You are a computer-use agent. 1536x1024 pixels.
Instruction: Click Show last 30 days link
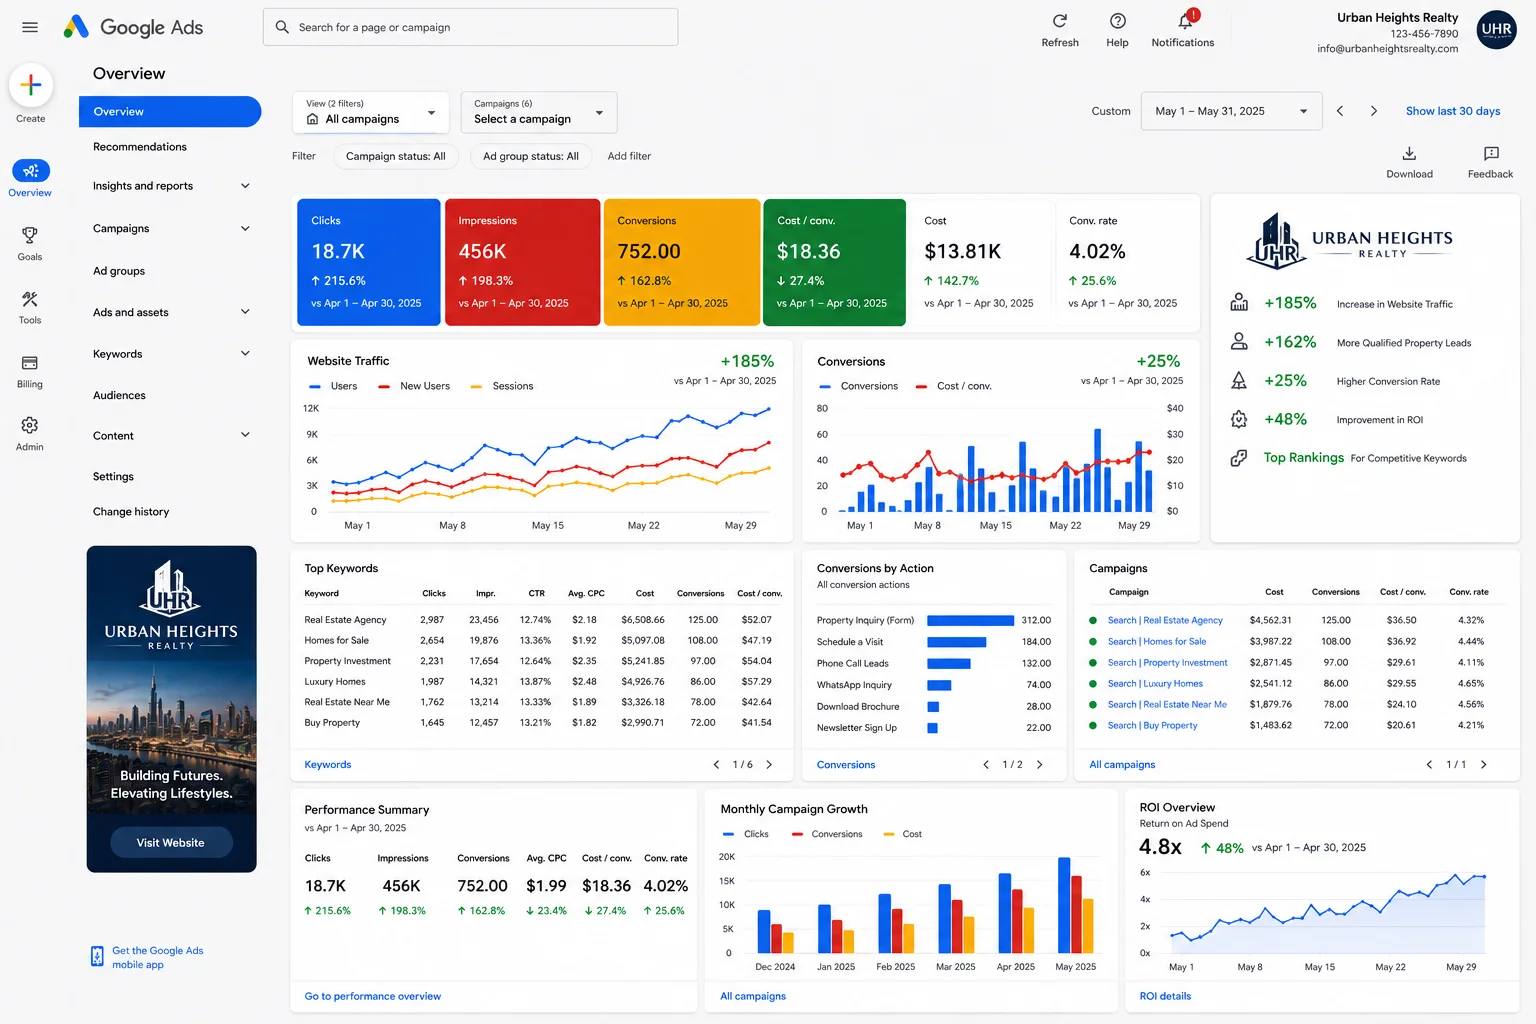[1453, 111]
